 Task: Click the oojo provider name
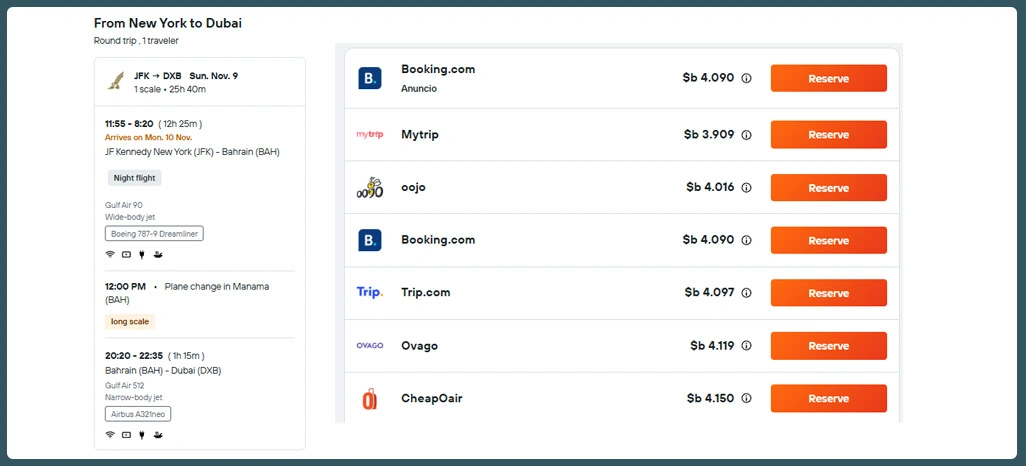414,188
